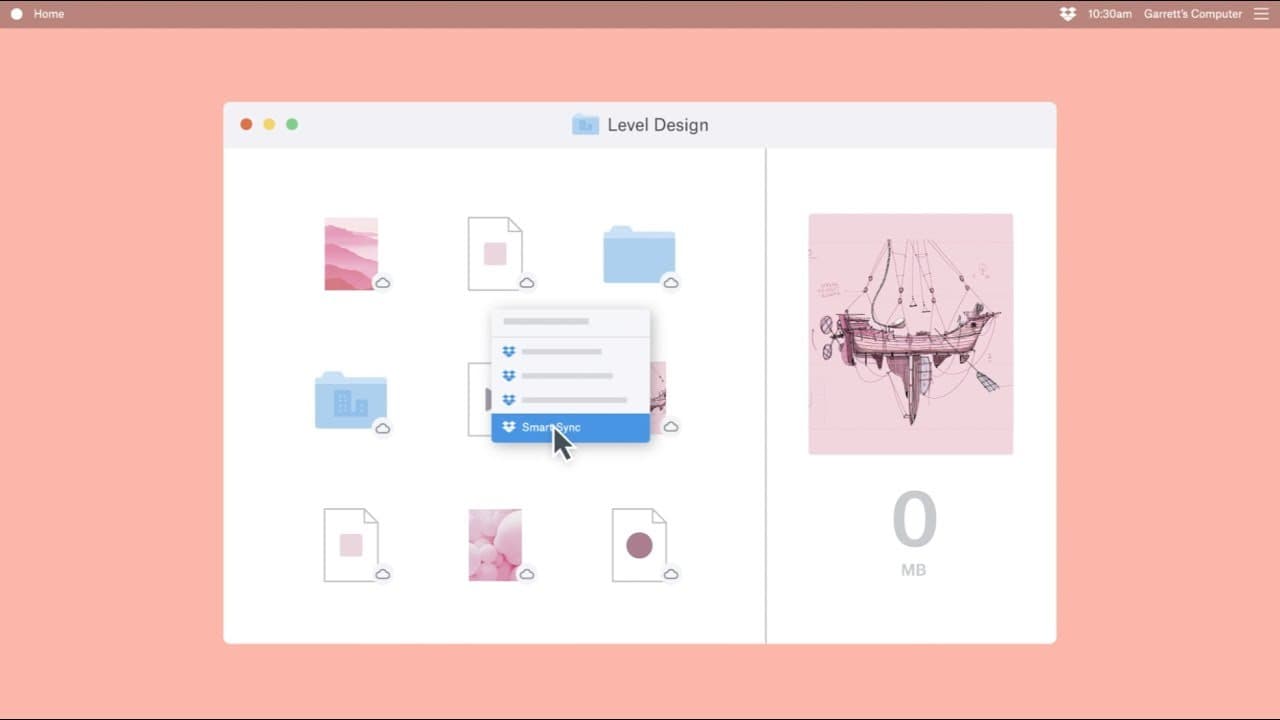Open the blue folder with building icon

pos(351,400)
